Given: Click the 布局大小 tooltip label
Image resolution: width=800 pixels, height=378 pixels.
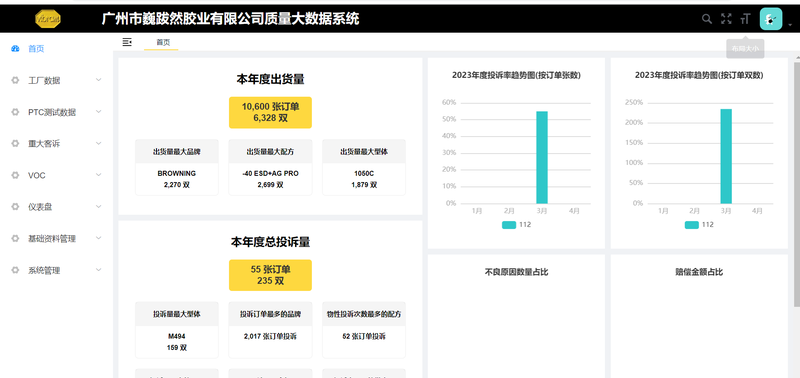Looking at the screenshot, I should [x=745, y=49].
